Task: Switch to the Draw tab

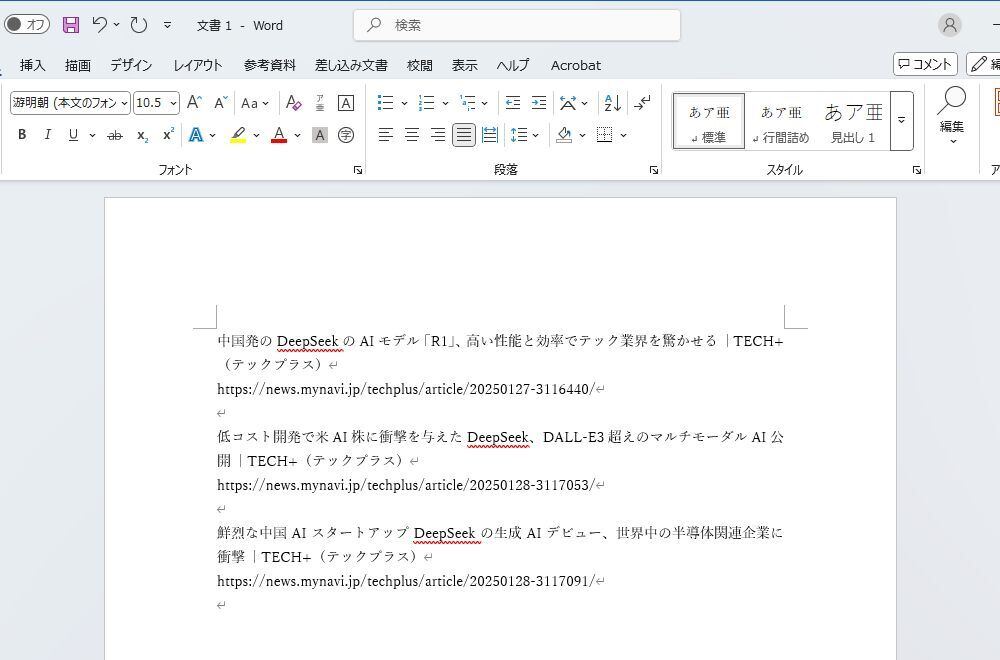Action: pyautogui.click(x=78, y=65)
